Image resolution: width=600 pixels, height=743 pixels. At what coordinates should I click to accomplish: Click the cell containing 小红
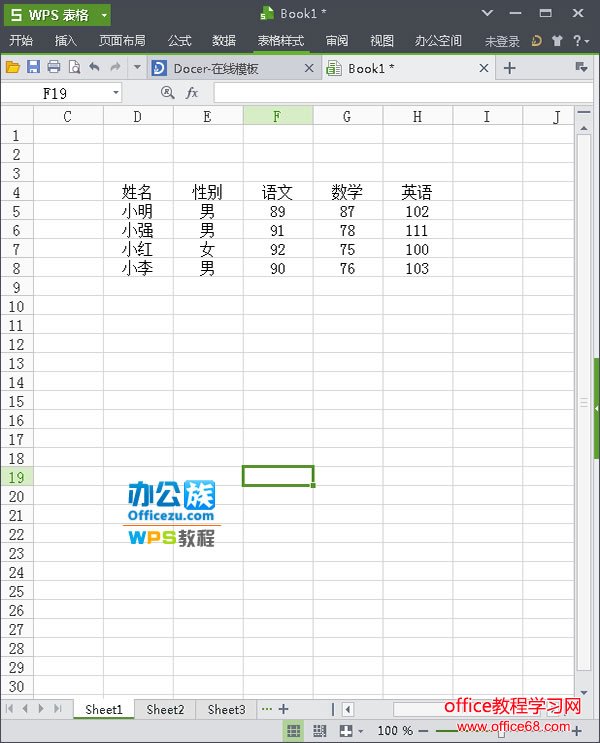[x=138, y=249]
